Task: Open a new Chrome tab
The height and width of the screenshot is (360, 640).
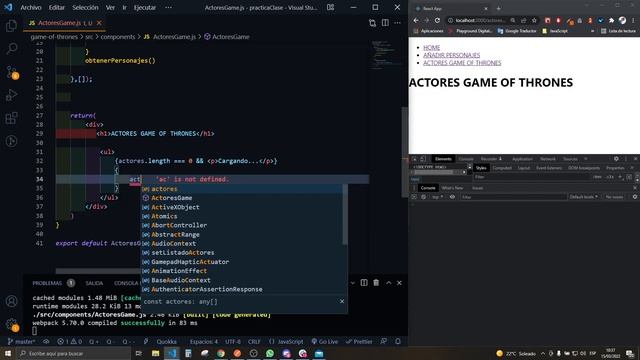Action: pyautogui.click(x=498, y=8)
